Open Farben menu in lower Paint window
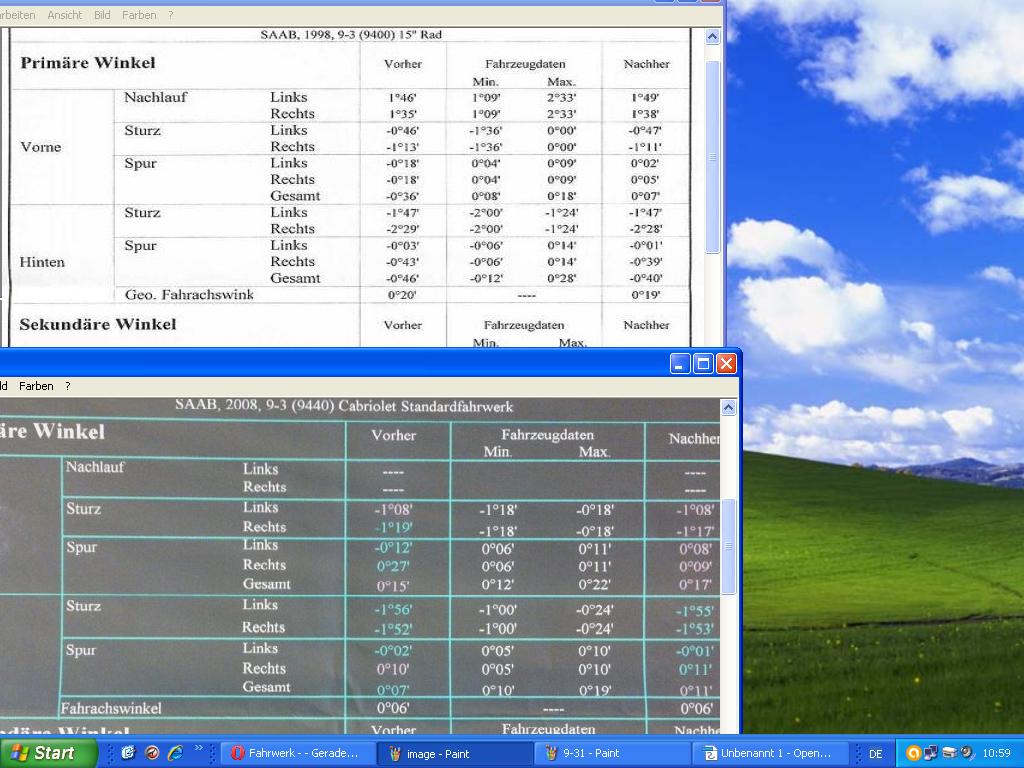This screenshot has height=768, width=1024. (x=36, y=386)
